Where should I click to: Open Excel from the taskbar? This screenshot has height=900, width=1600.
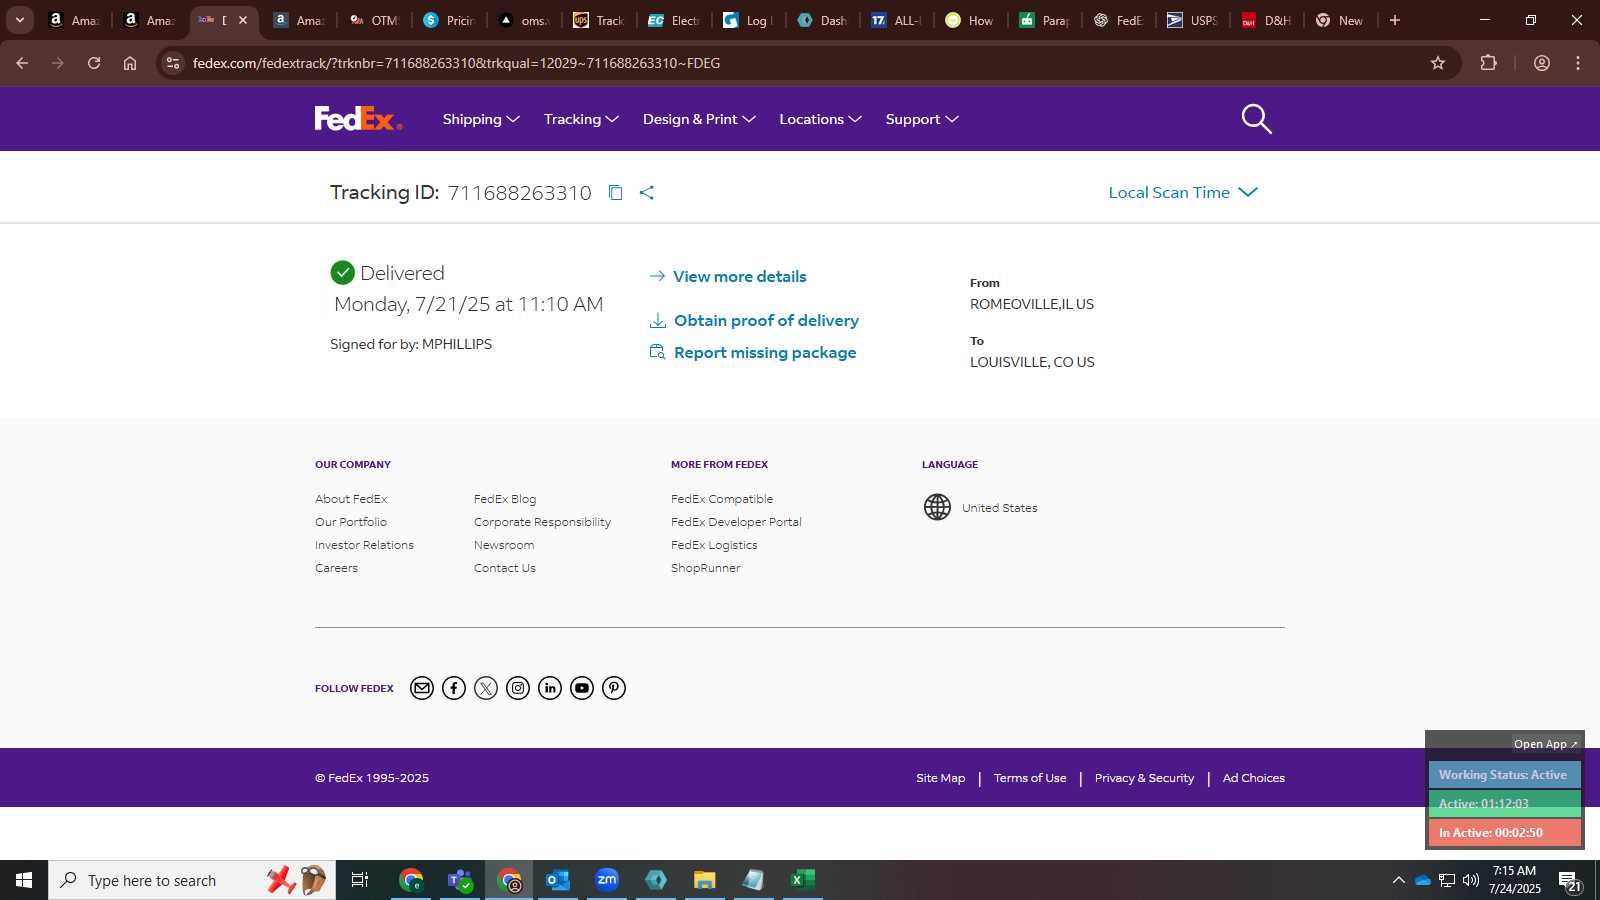pos(802,880)
